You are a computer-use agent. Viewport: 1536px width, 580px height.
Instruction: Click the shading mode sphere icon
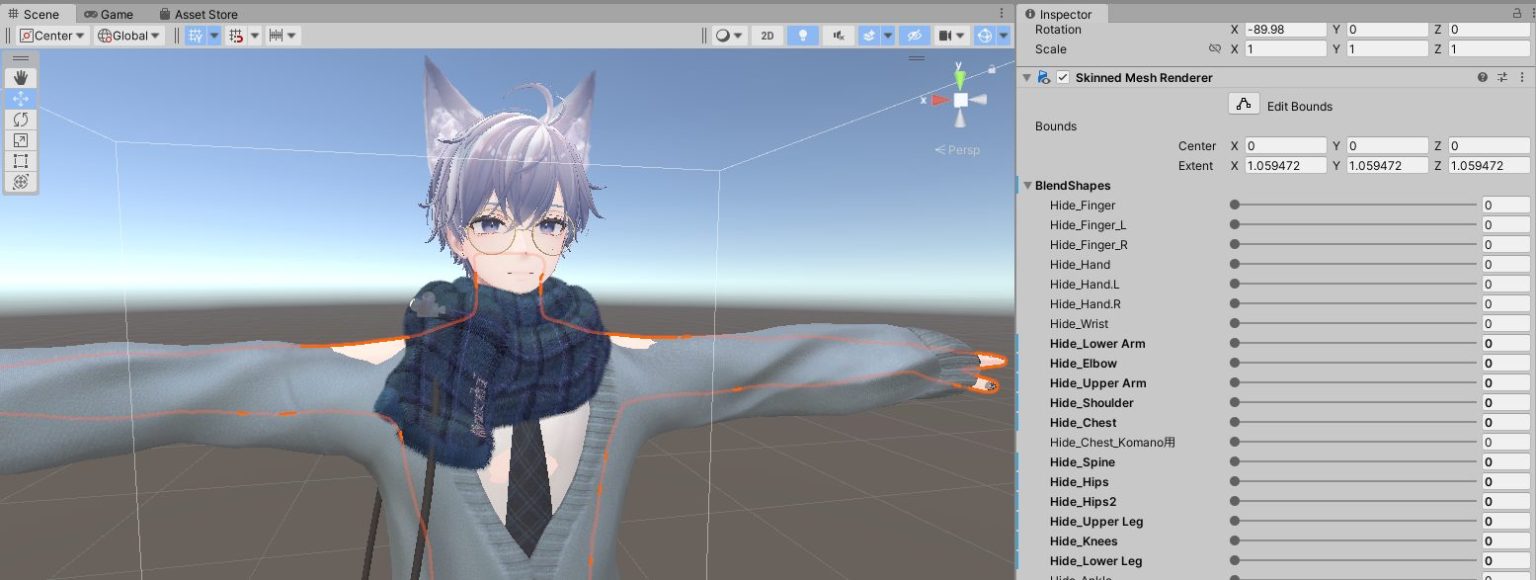point(723,36)
